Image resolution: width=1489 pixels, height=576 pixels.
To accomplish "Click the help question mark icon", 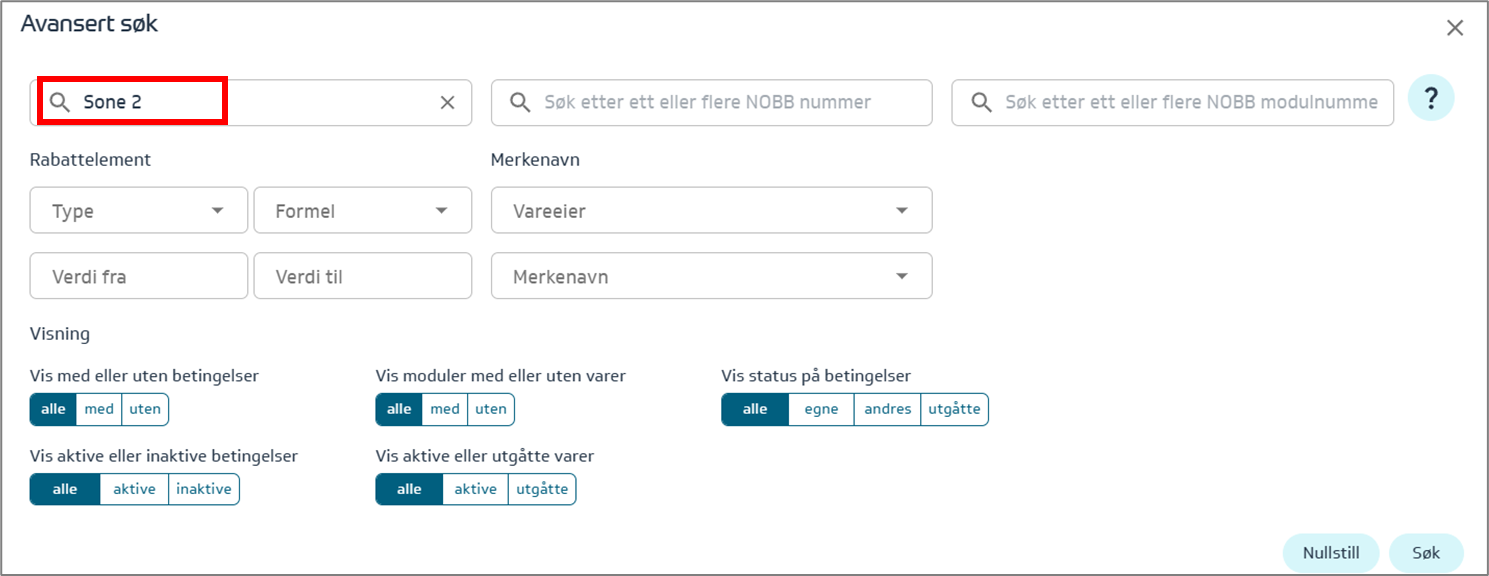I will (1431, 98).
